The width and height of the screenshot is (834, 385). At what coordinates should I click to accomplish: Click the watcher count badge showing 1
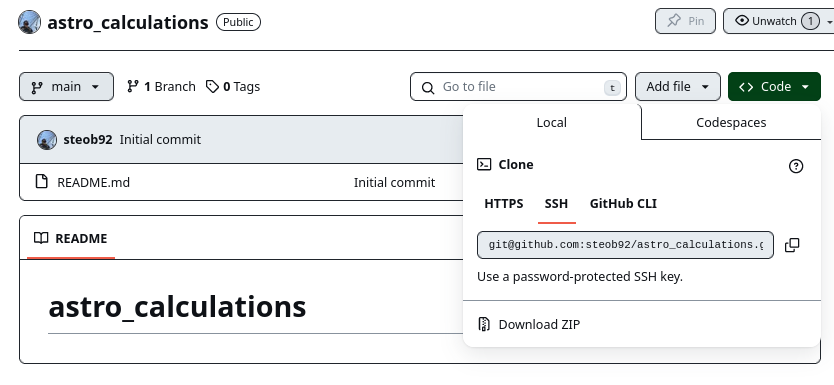(811, 21)
